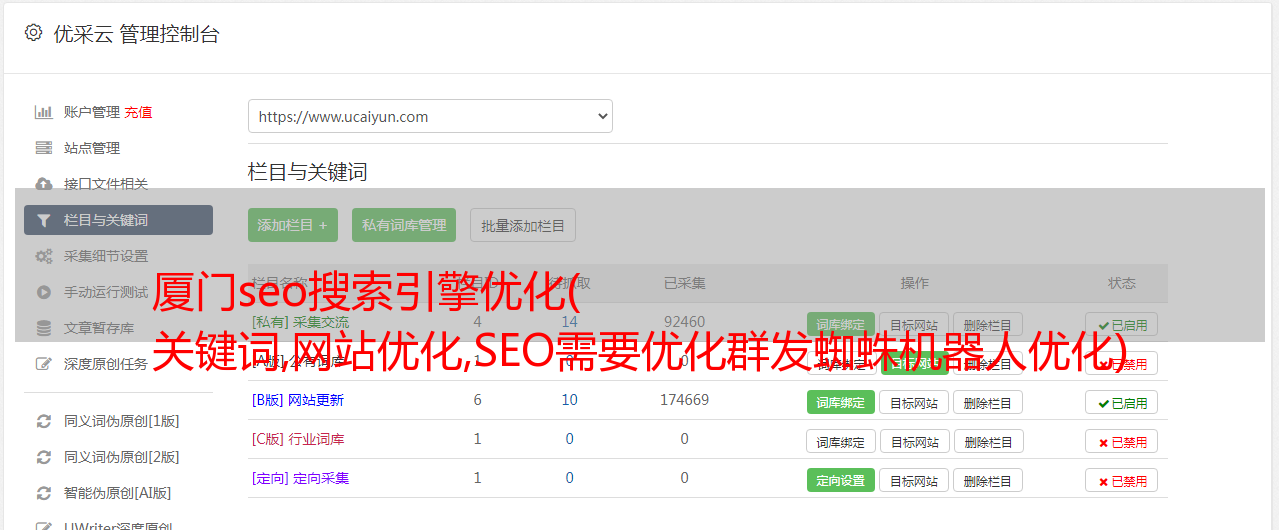The height and width of the screenshot is (530, 1279).
Task: Click 删除栏目 for the 网站更新 row
Action: coord(988,402)
